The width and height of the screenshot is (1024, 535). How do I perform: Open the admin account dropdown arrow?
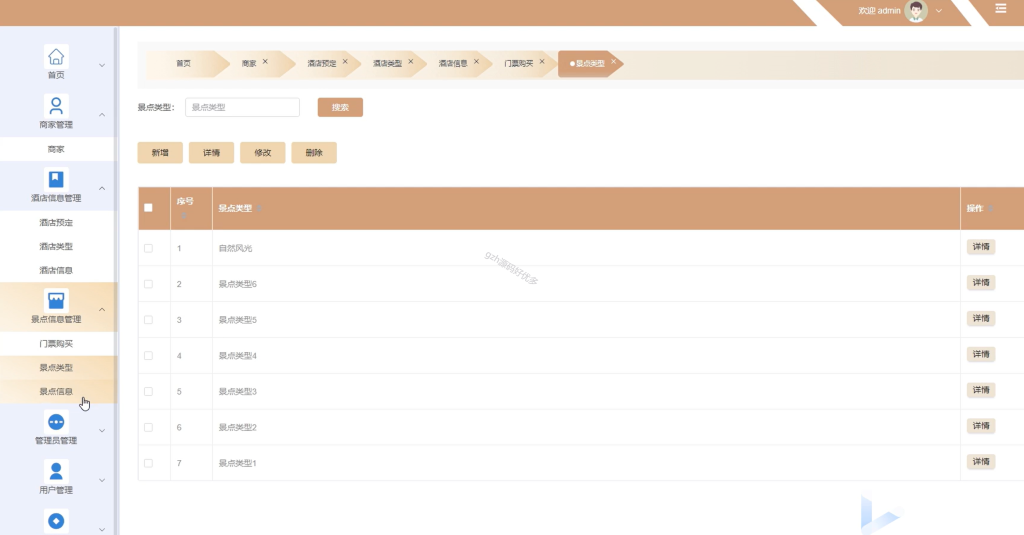click(x=938, y=10)
